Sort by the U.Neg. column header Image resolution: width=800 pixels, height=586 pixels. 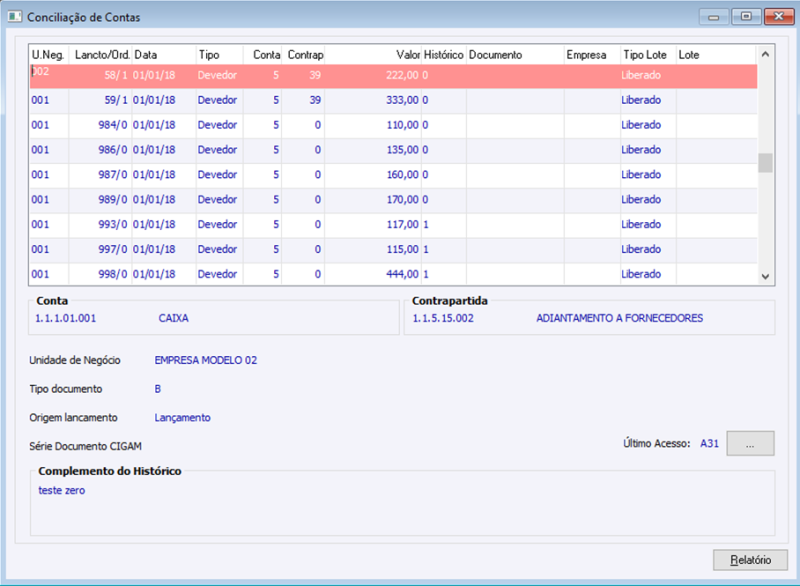(48, 55)
